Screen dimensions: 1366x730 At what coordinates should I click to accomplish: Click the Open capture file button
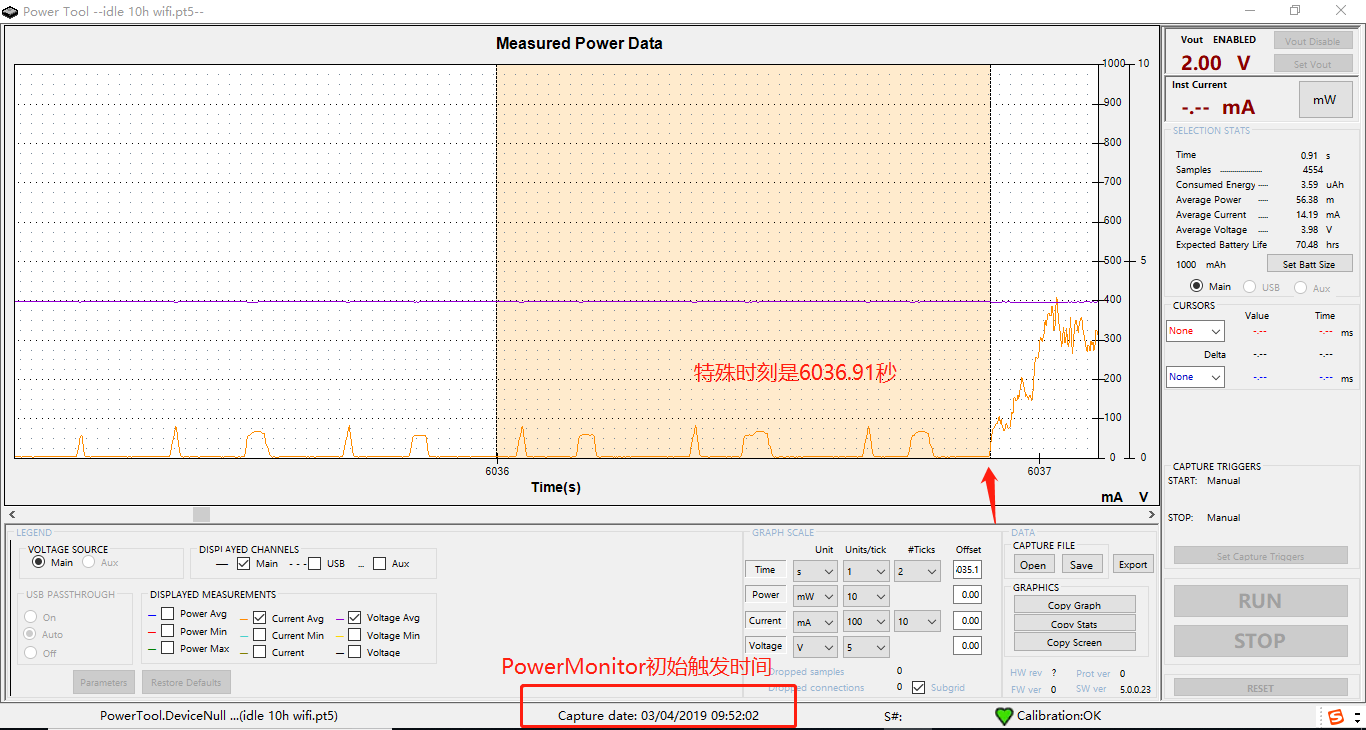[x=1033, y=565]
